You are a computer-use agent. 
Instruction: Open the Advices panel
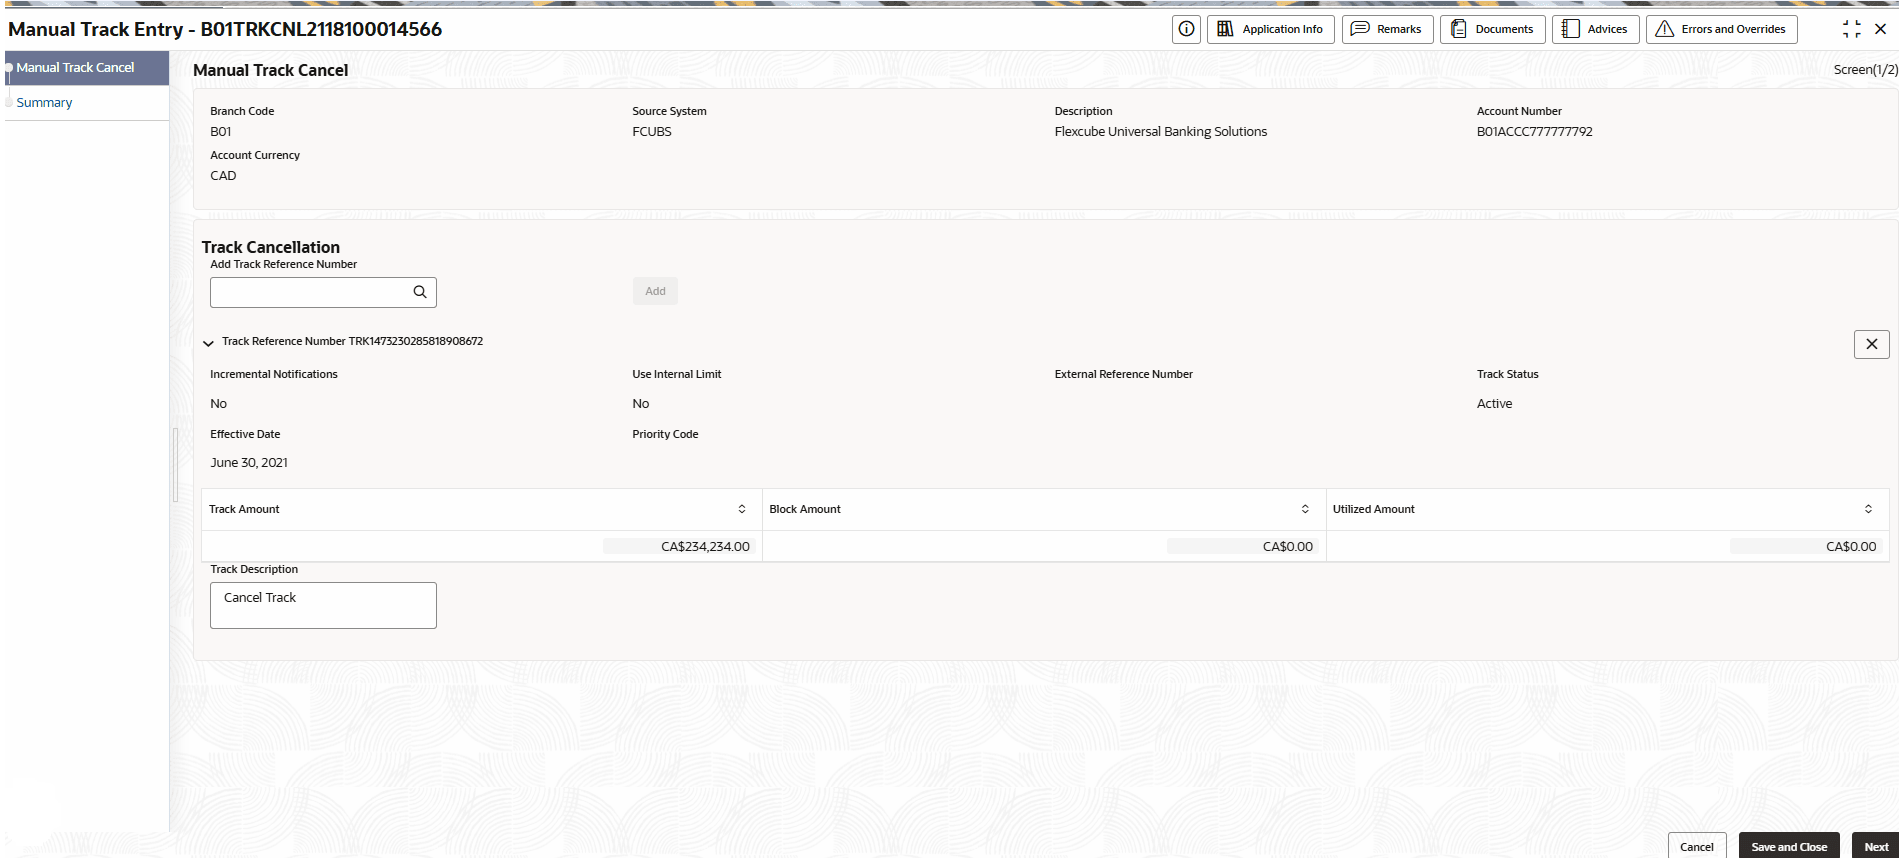1595,29
